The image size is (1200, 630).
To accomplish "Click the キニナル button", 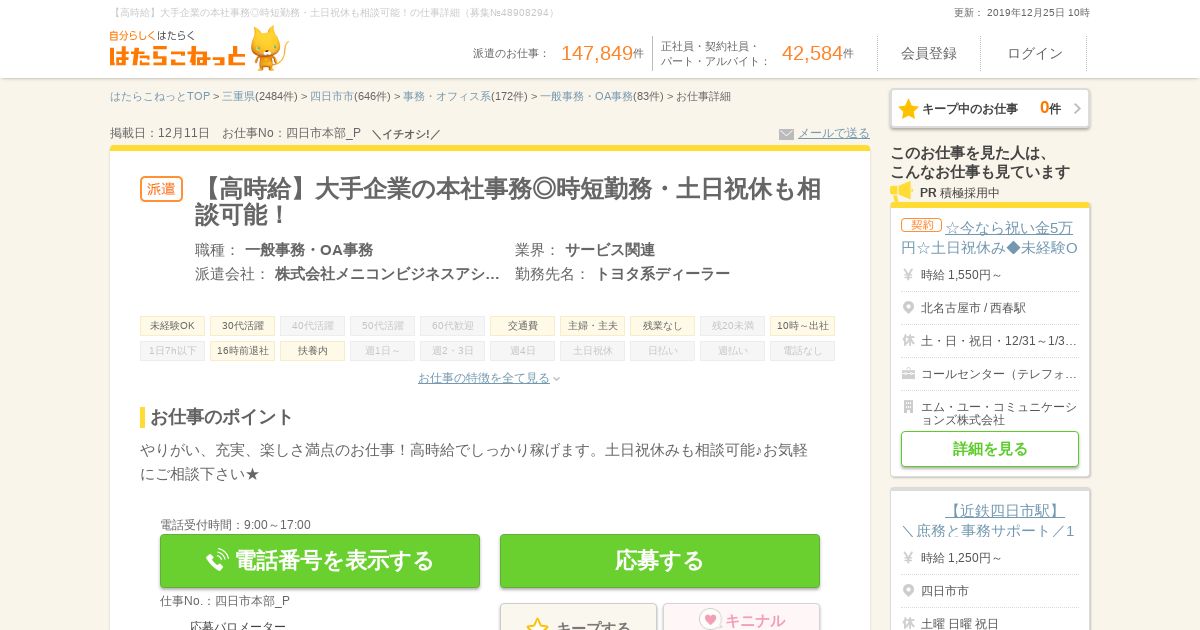I will 741,617.
